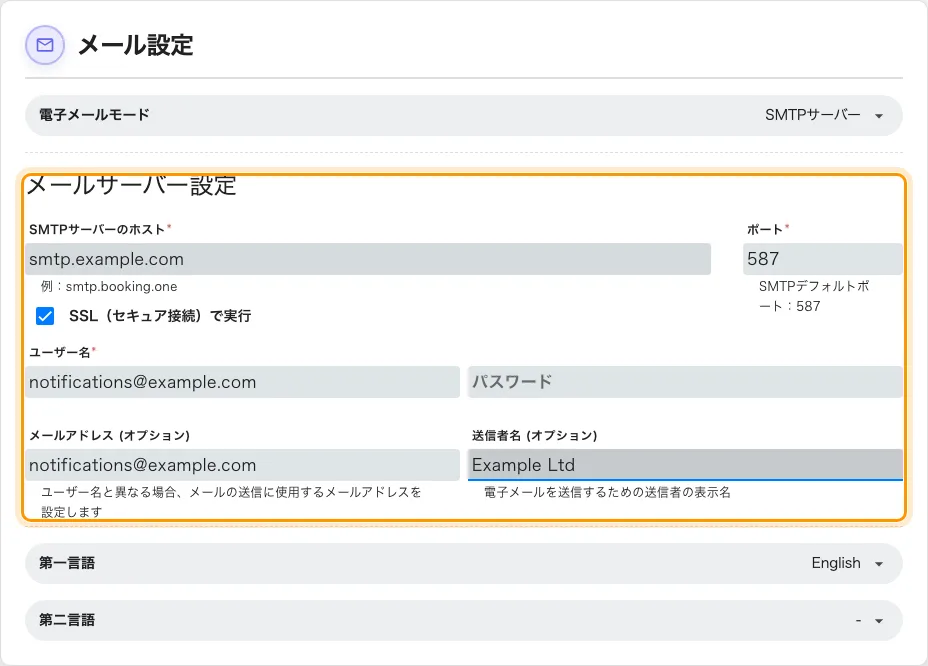
Task: Click the パスワード input field
Action: [x=685, y=382]
